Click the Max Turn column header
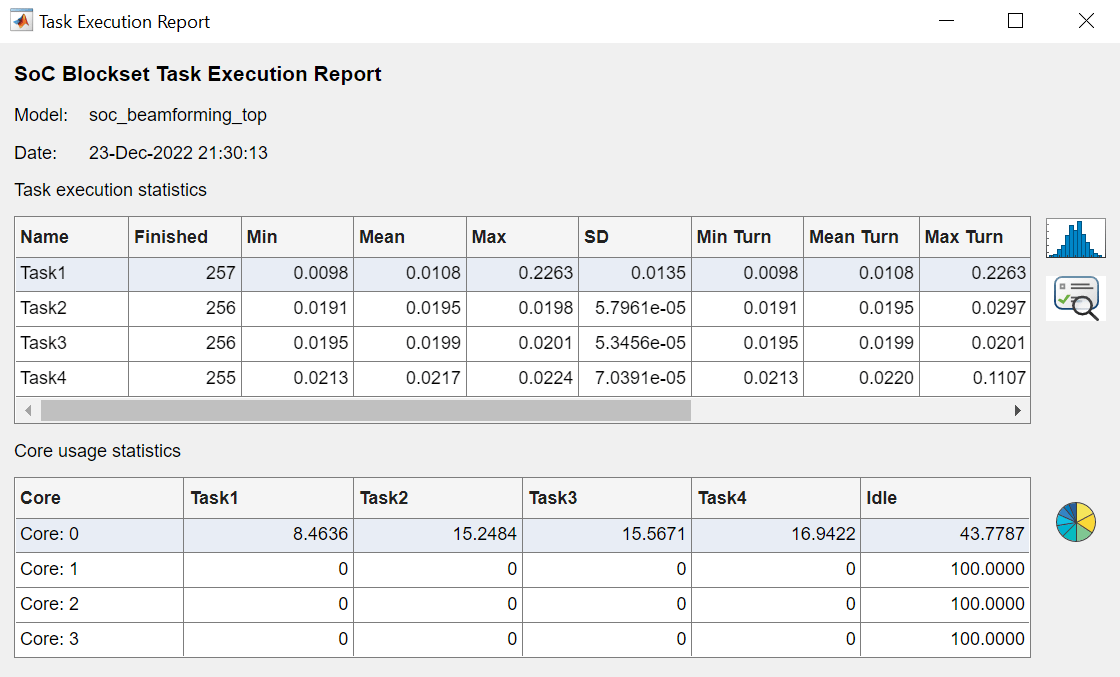This screenshot has width=1120, height=677. (971, 237)
